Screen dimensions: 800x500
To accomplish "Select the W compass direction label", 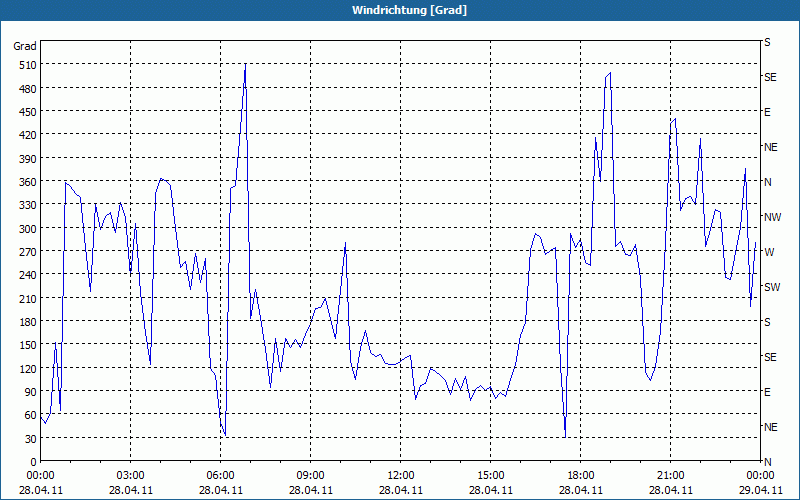I will tap(769, 252).
